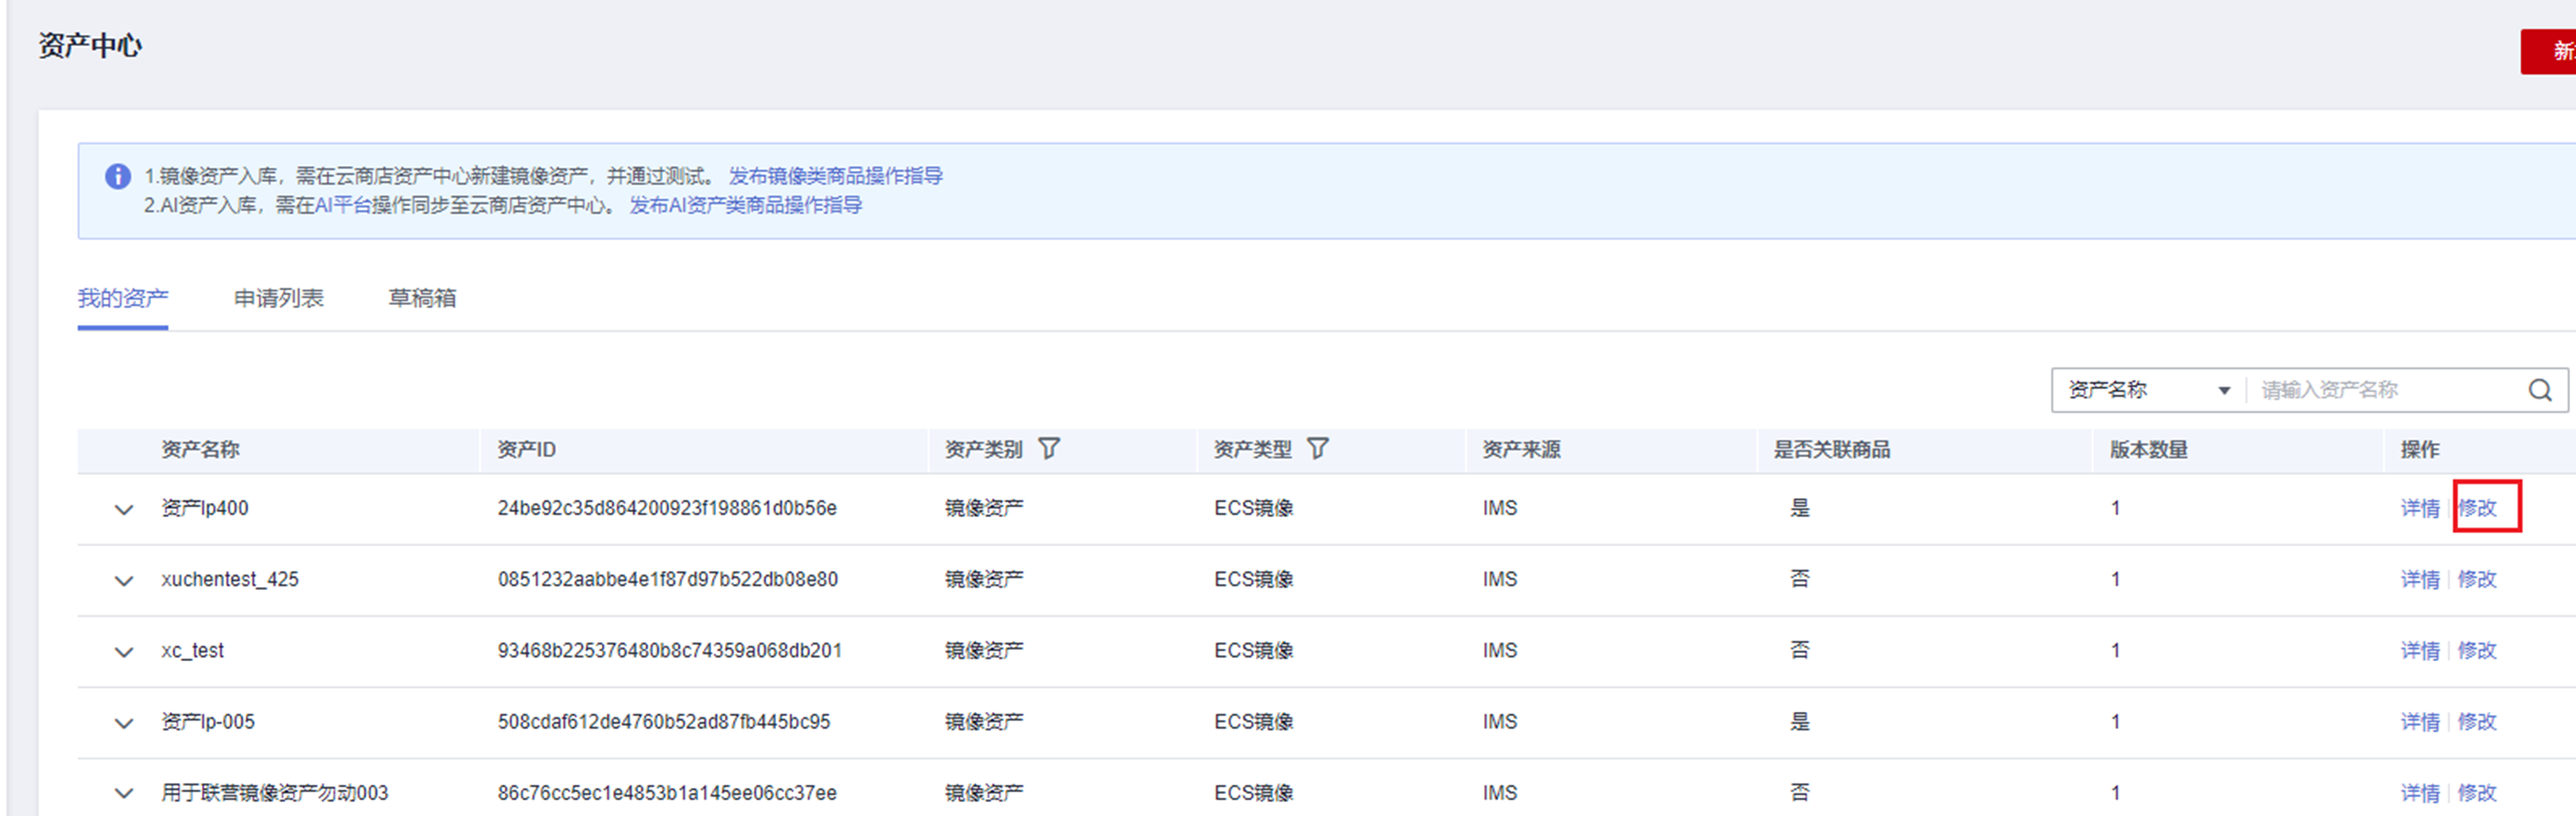This screenshot has height=816, width=2576.
Task: Click the search magnifier icon
Action: click(x=2540, y=391)
